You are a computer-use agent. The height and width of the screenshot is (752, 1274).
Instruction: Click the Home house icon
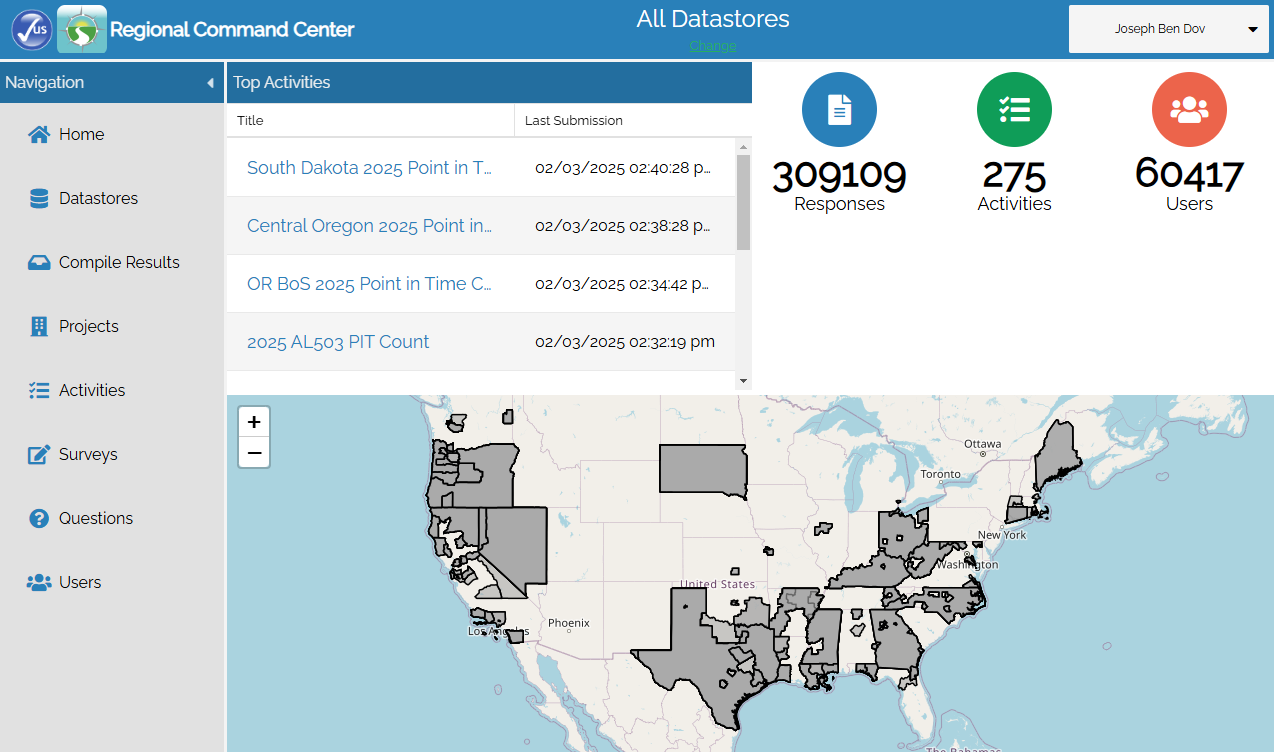pos(39,135)
